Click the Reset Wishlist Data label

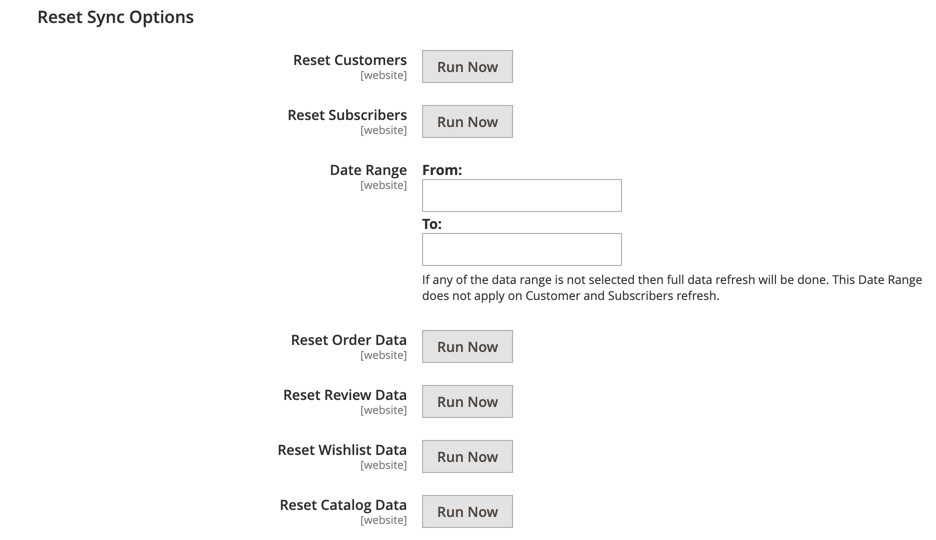342,450
